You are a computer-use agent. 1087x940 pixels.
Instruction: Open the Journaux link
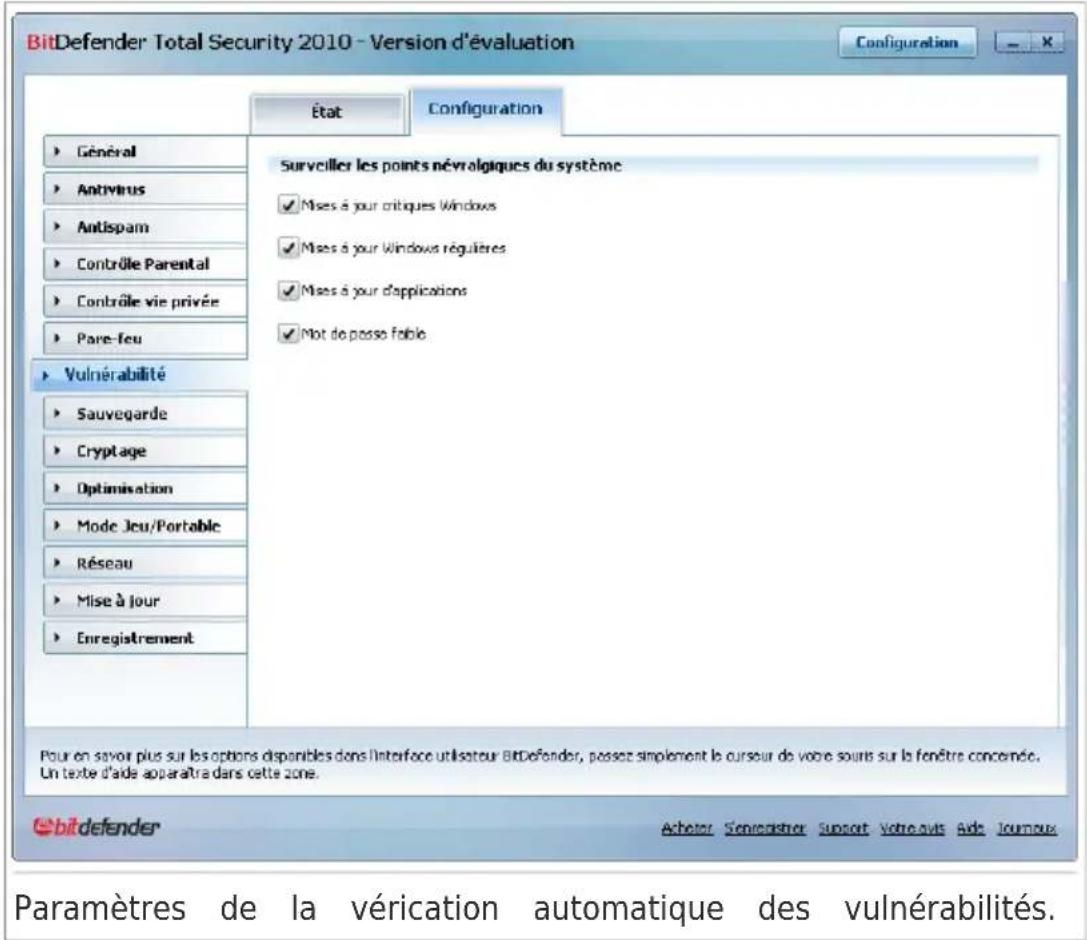1027,828
